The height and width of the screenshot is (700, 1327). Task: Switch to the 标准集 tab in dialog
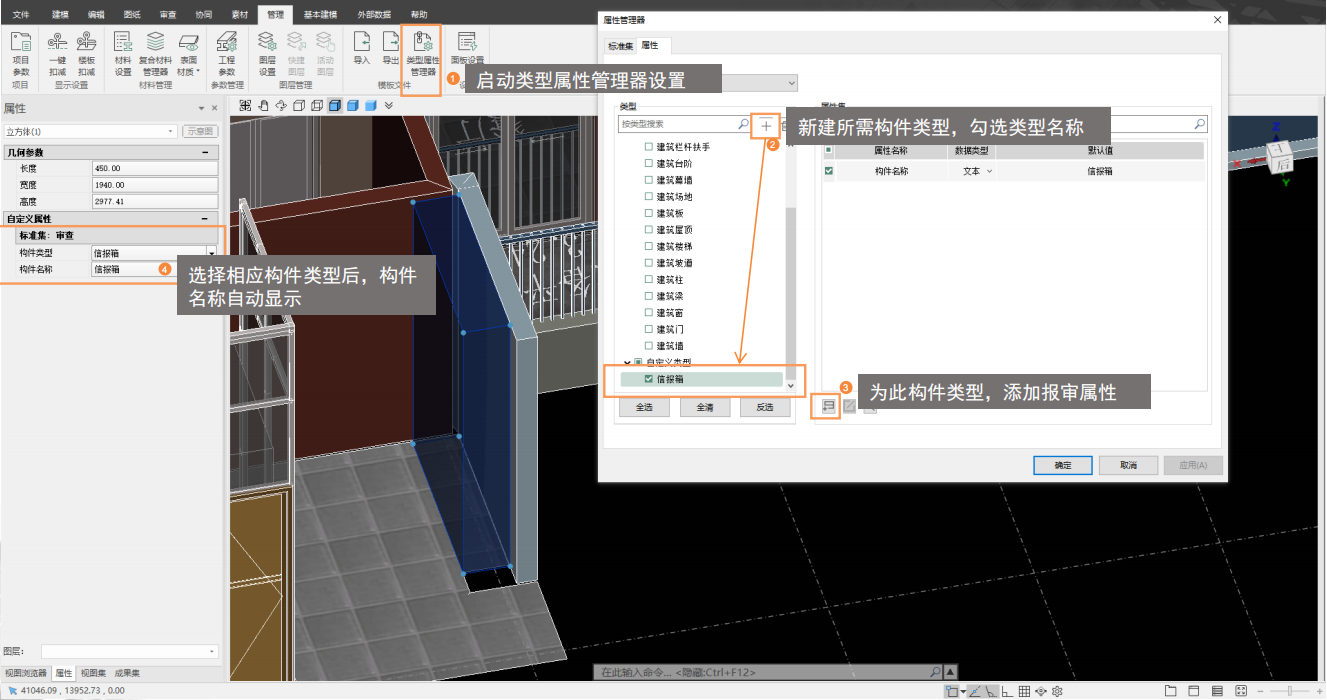621,46
